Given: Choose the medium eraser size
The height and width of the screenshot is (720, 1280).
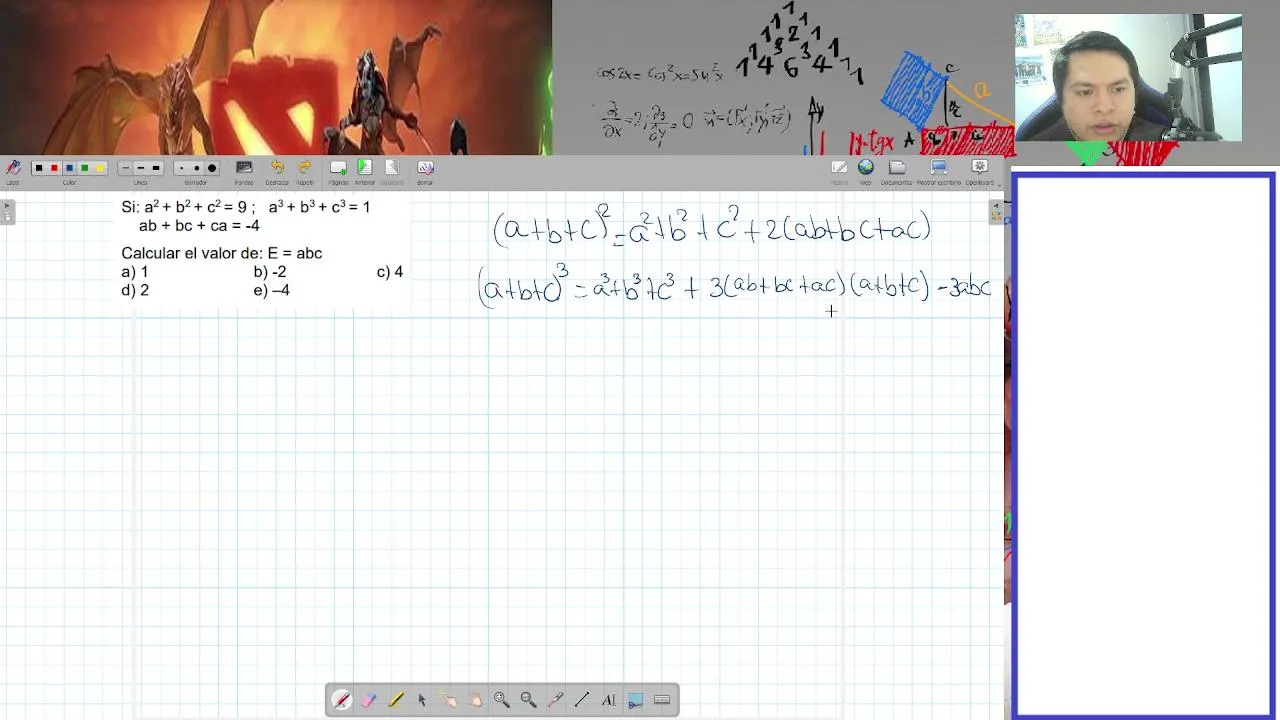Looking at the screenshot, I should (x=196, y=168).
